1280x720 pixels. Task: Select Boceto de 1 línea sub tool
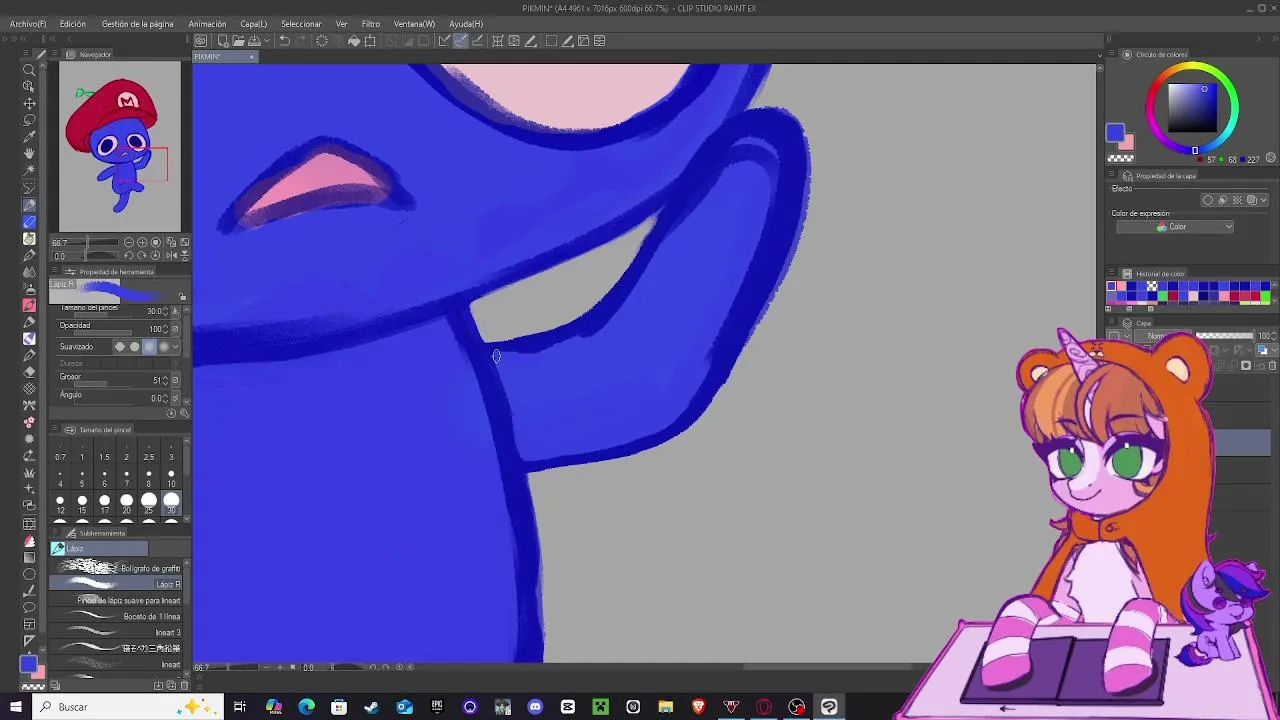click(x=117, y=616)
